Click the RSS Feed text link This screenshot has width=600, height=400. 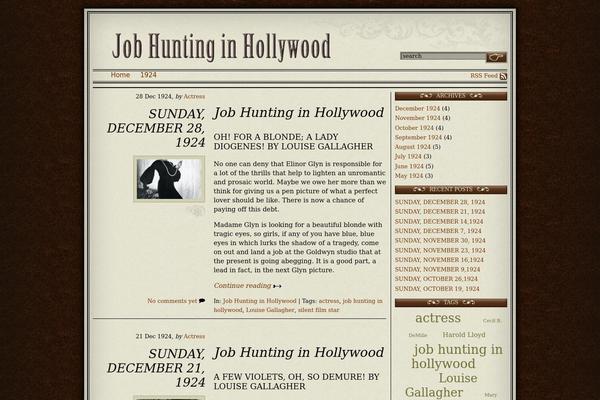point(484,76)
